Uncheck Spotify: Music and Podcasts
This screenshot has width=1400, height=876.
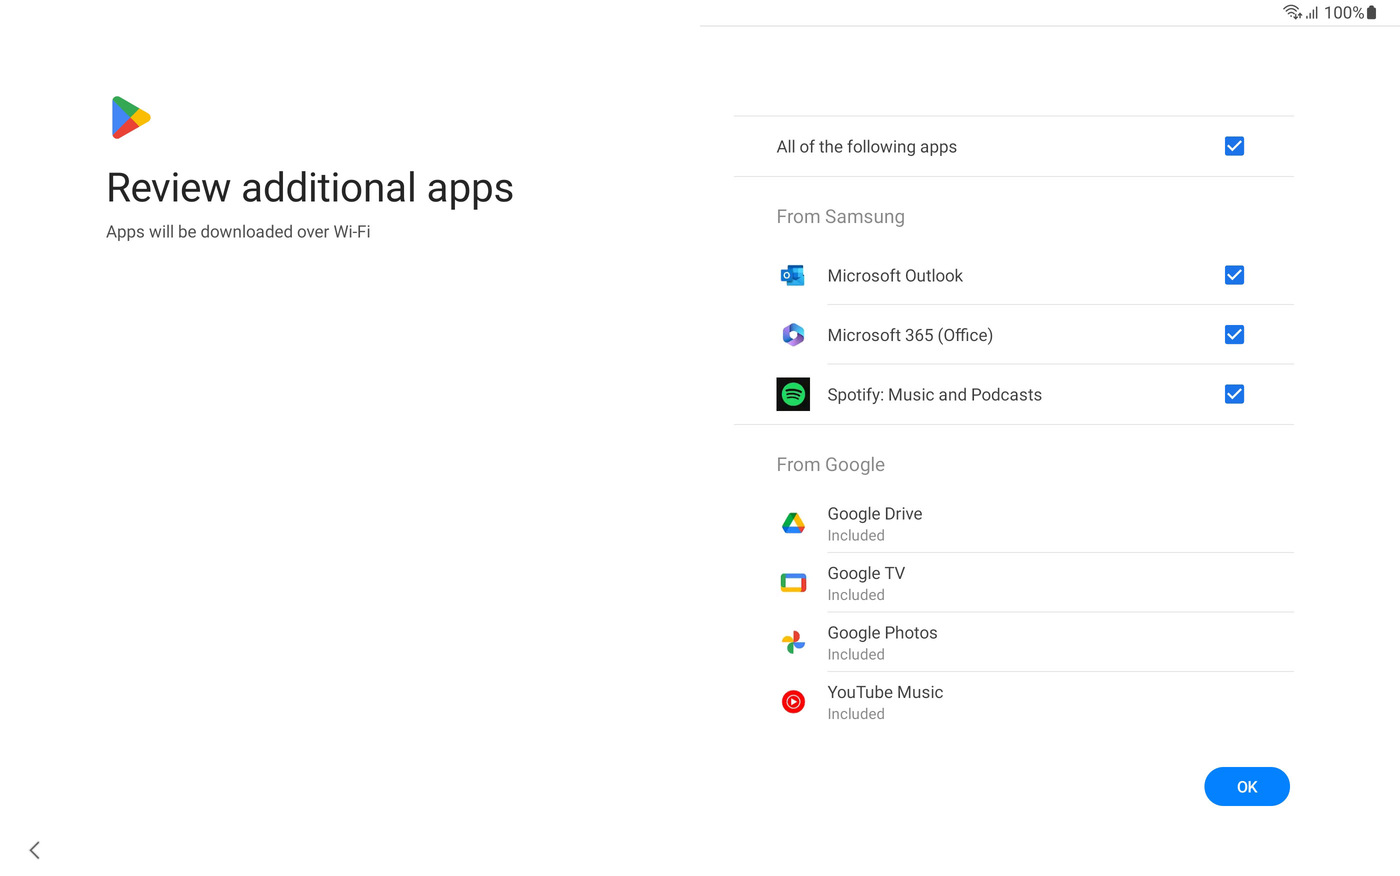pos(1234,394)
